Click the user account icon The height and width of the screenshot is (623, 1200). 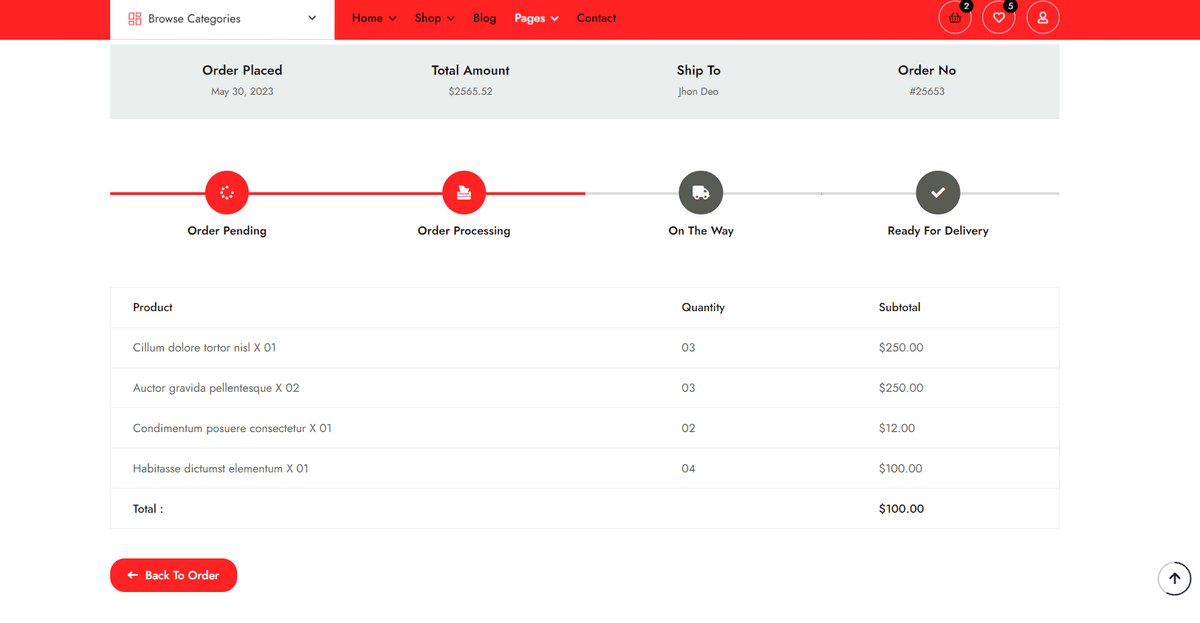pyautogui.click(x=1042, y=18)
